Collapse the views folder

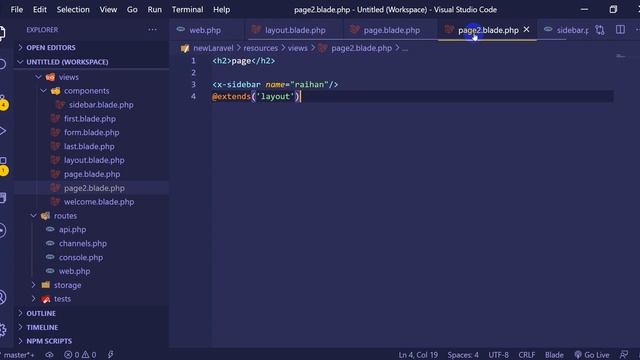click(91, 77)
